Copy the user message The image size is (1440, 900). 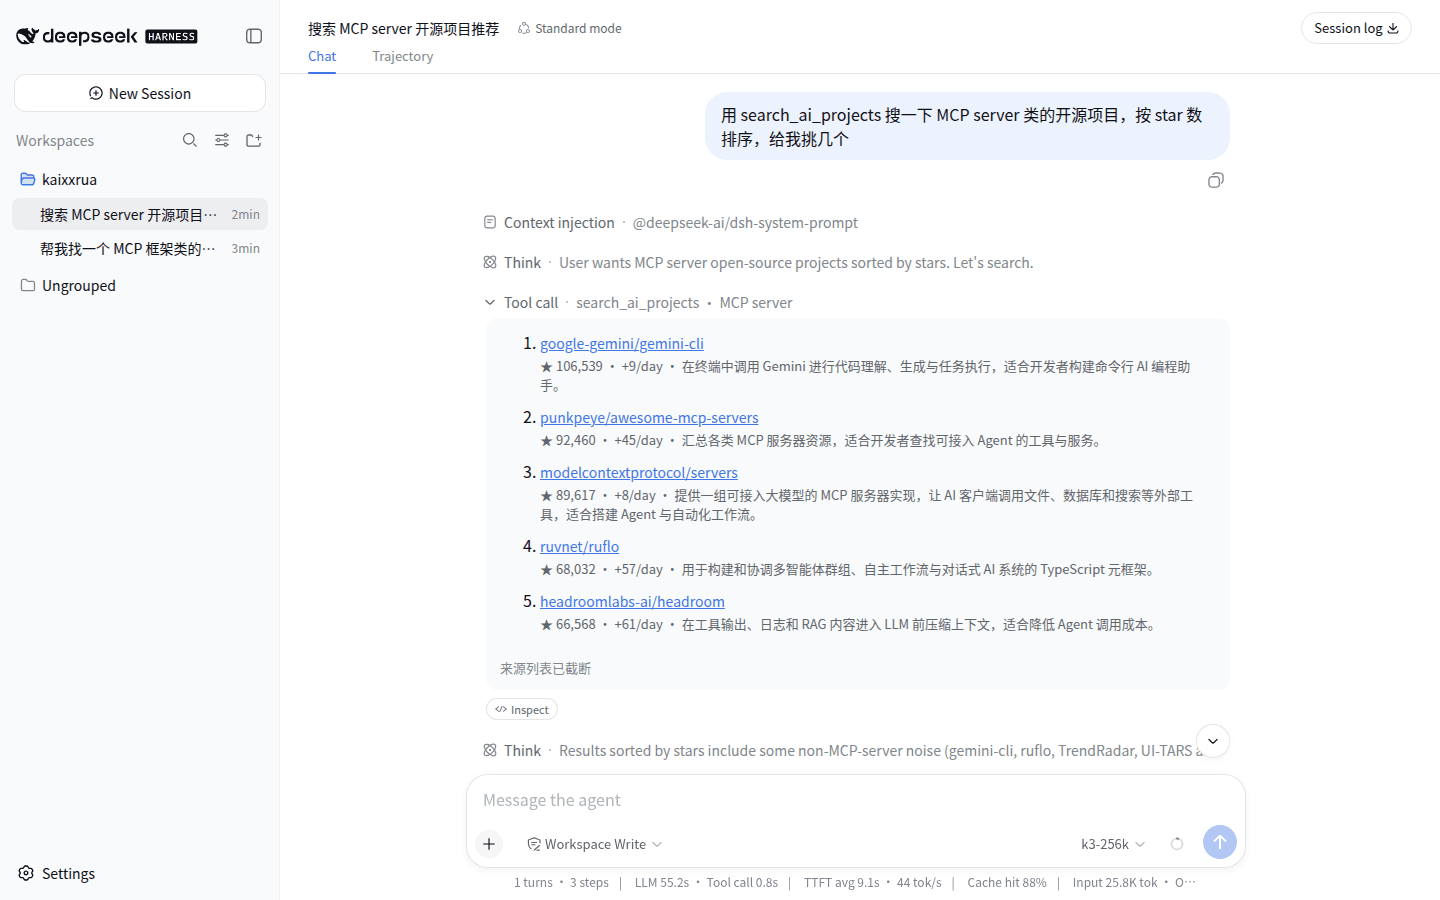(x=1216, y=180)
